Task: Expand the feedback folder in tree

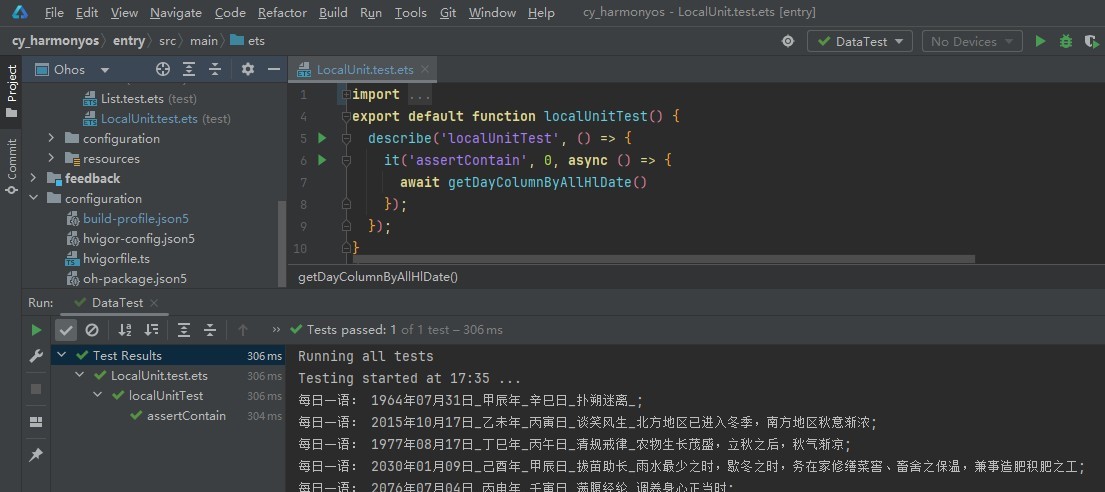Action: pyautogui.click(x=34, y=178)
